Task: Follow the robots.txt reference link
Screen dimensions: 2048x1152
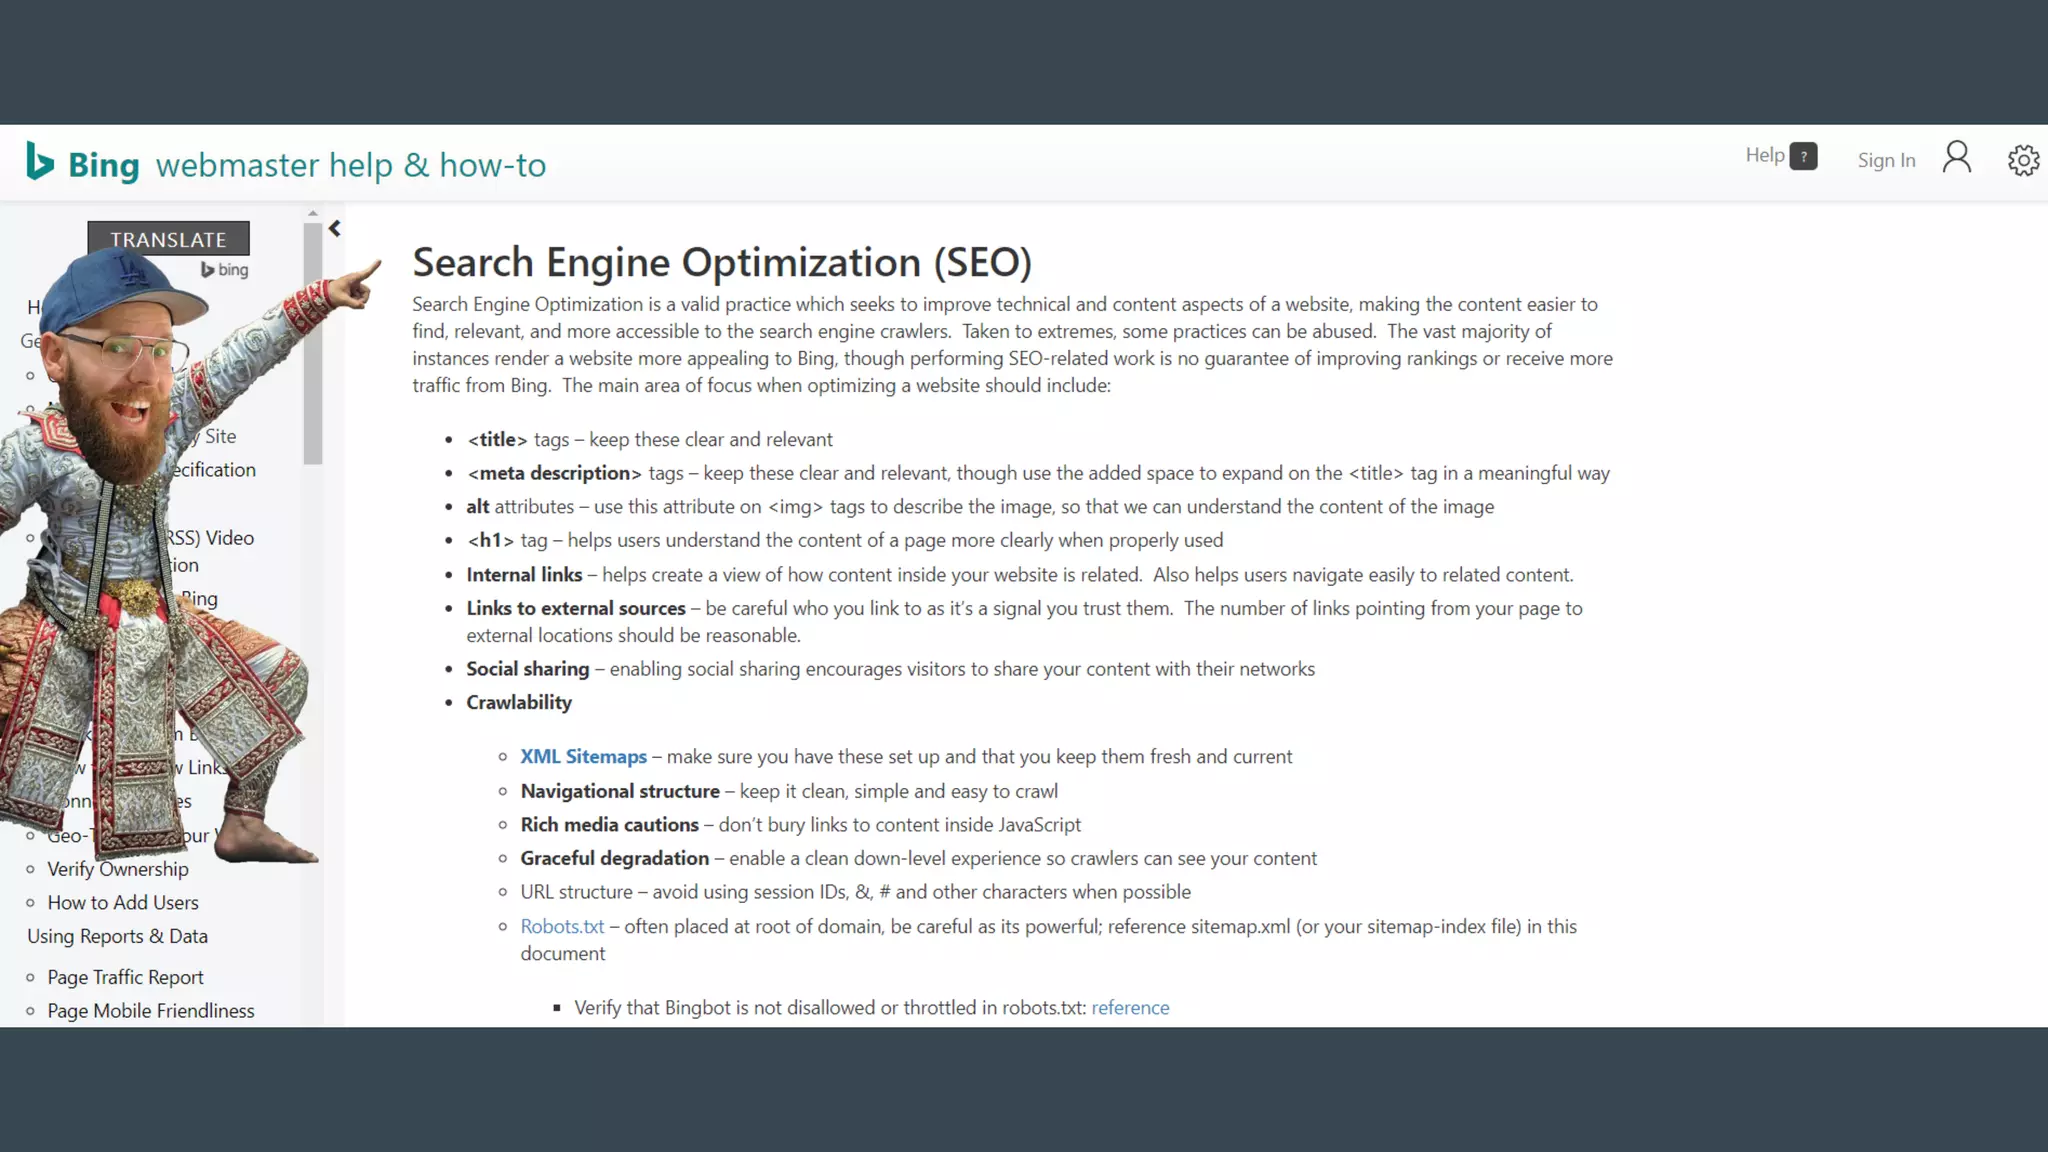Action: [x=1130, y=1008]
